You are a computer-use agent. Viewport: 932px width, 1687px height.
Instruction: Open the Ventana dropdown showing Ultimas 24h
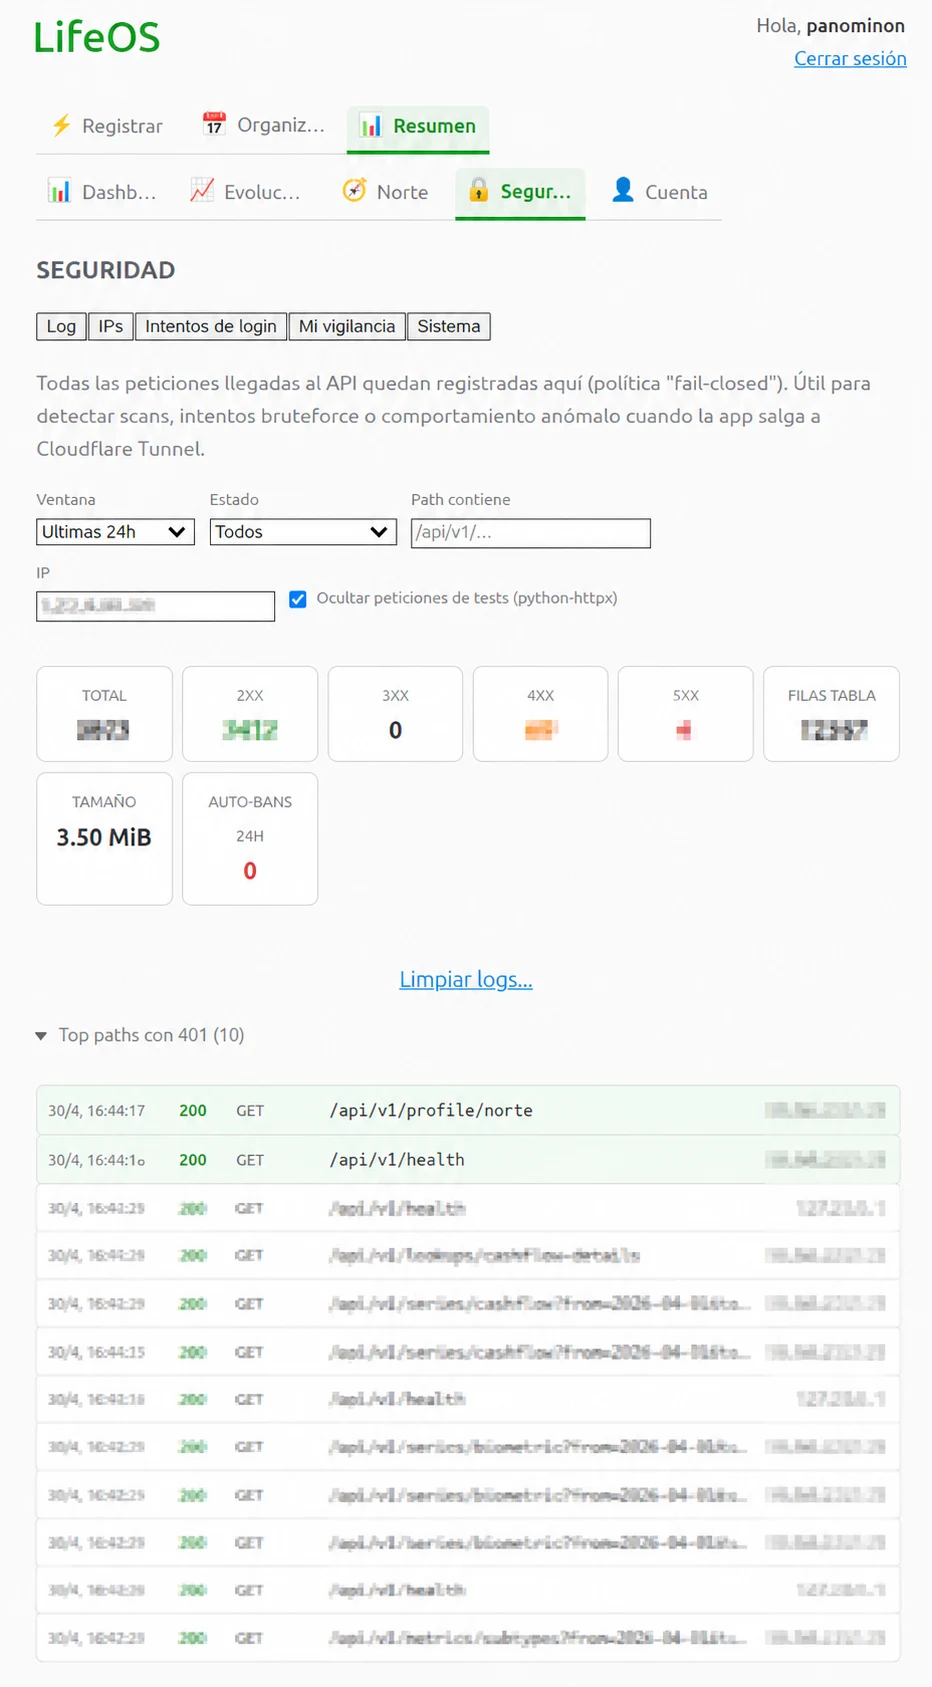pos(115,532)
